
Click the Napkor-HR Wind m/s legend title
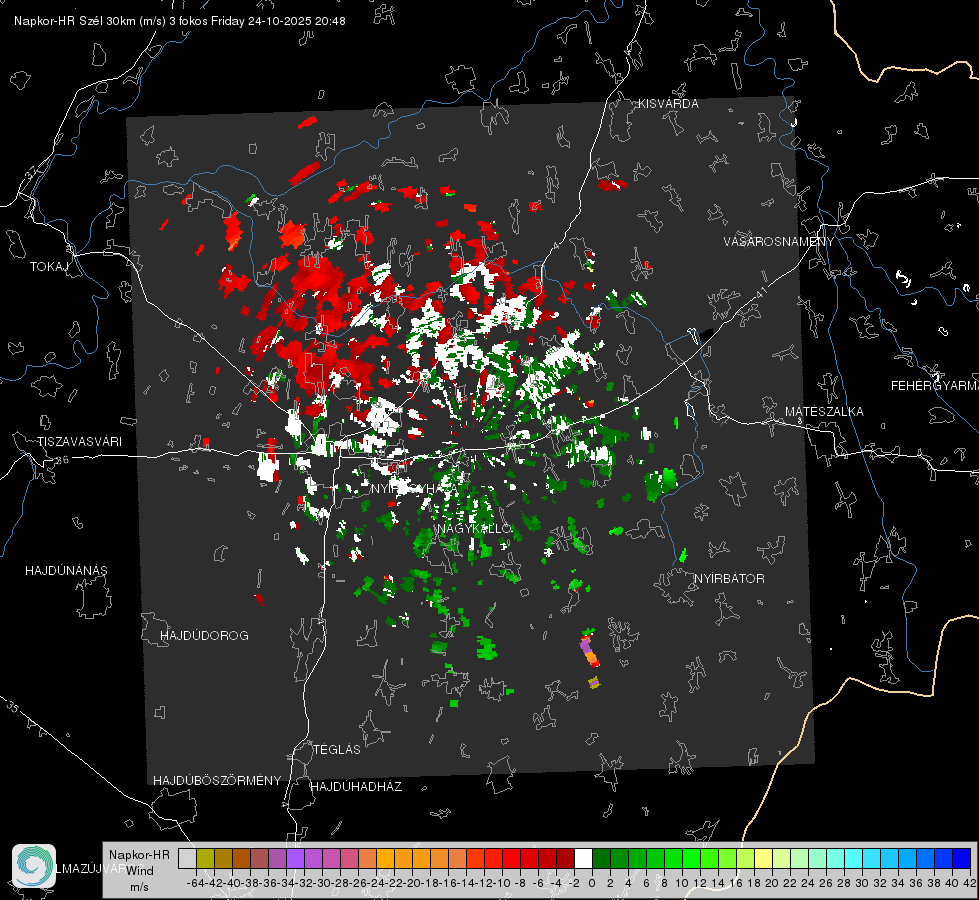(139, 871)
